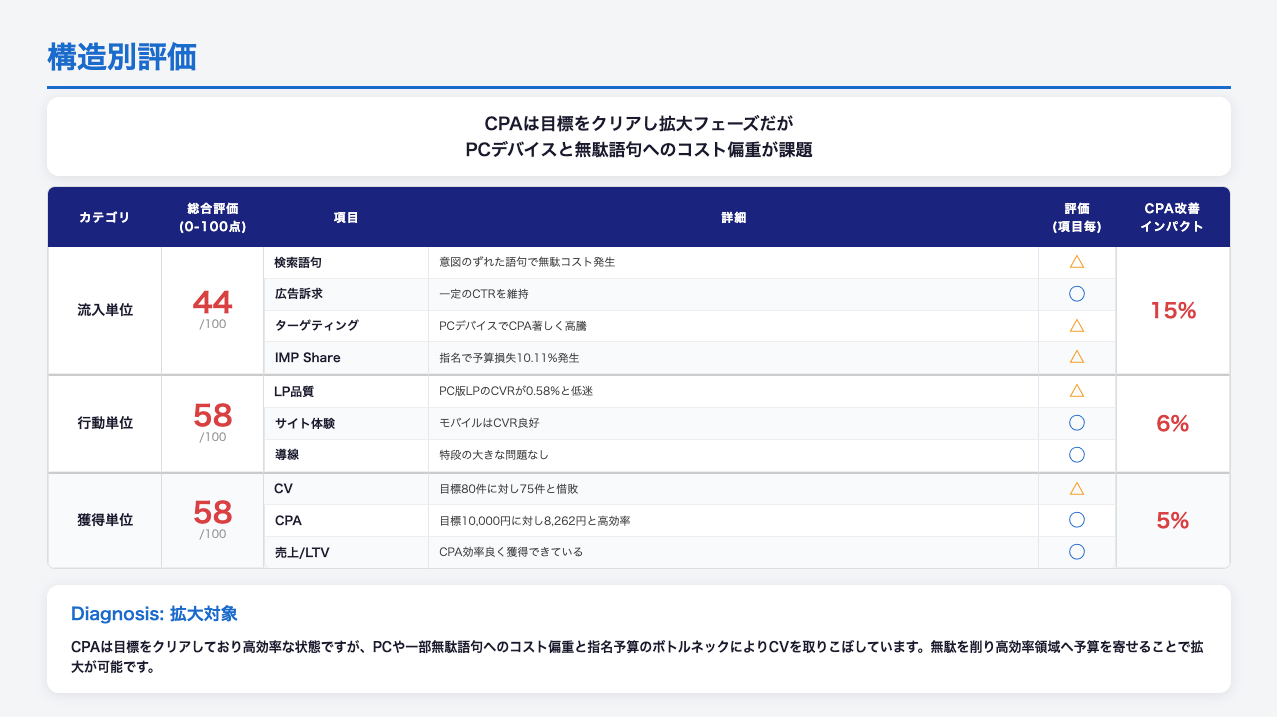Click the circle rating for 広告訴求 row
This screenshot has width=1277, height=717.
[x=1077, y=294]
